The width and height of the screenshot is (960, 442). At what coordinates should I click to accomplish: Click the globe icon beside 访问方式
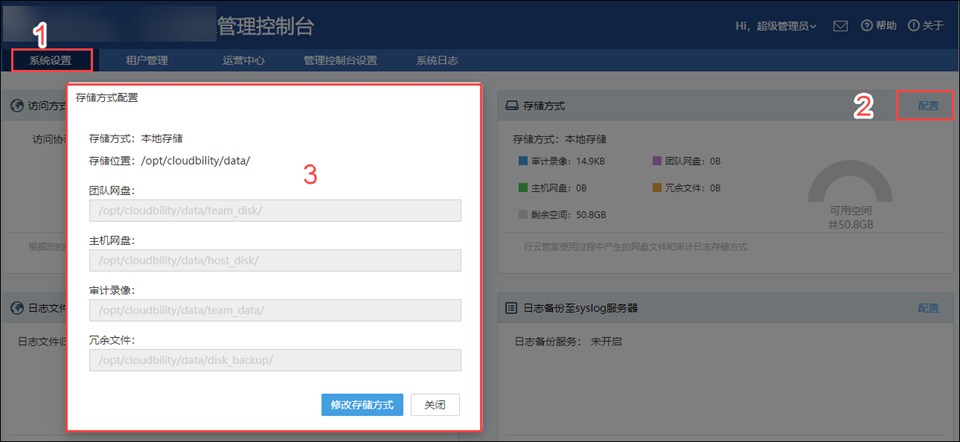click(x=17, y=106)
